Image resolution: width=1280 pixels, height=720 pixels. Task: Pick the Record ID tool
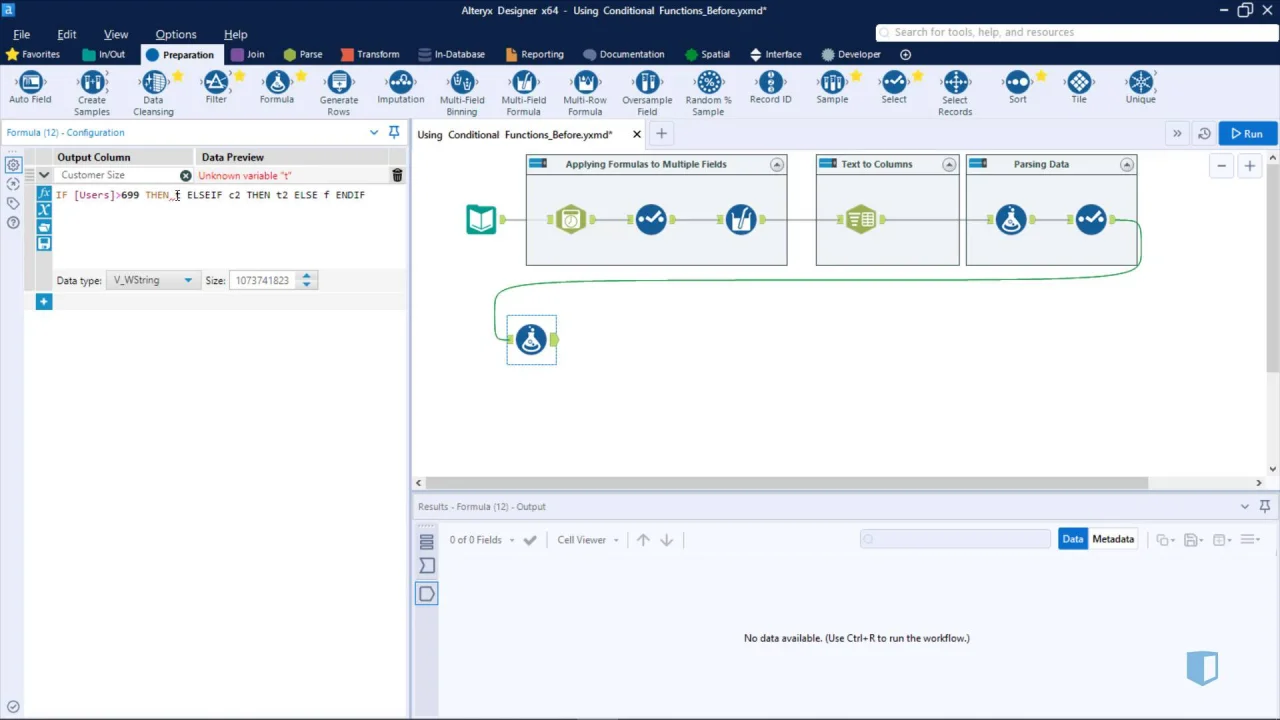tap(770, 89)
